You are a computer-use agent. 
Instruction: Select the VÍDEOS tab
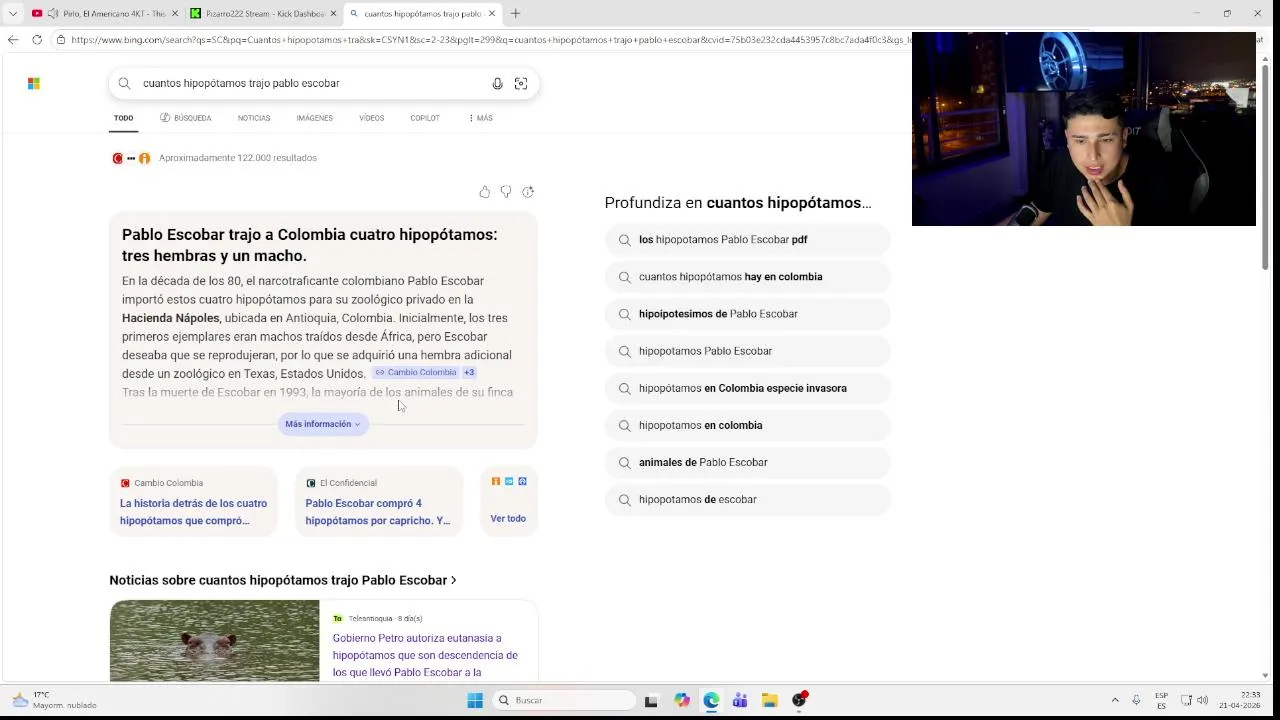(371, 118)
